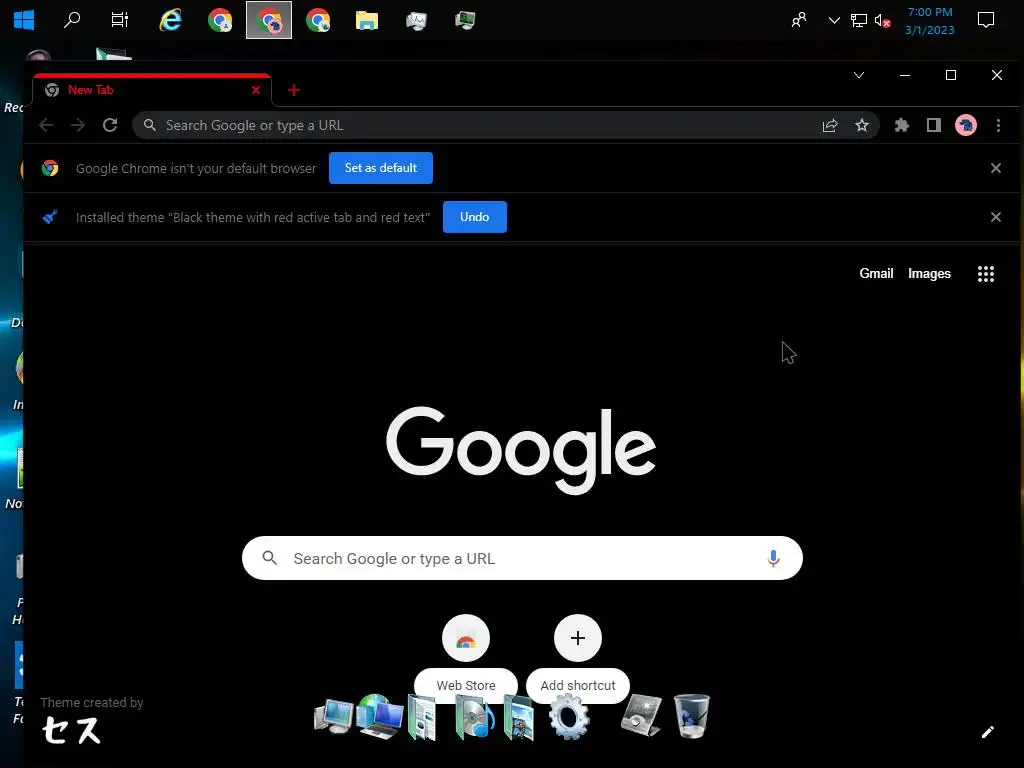Click the Windows Start button

tap(24, 20)
